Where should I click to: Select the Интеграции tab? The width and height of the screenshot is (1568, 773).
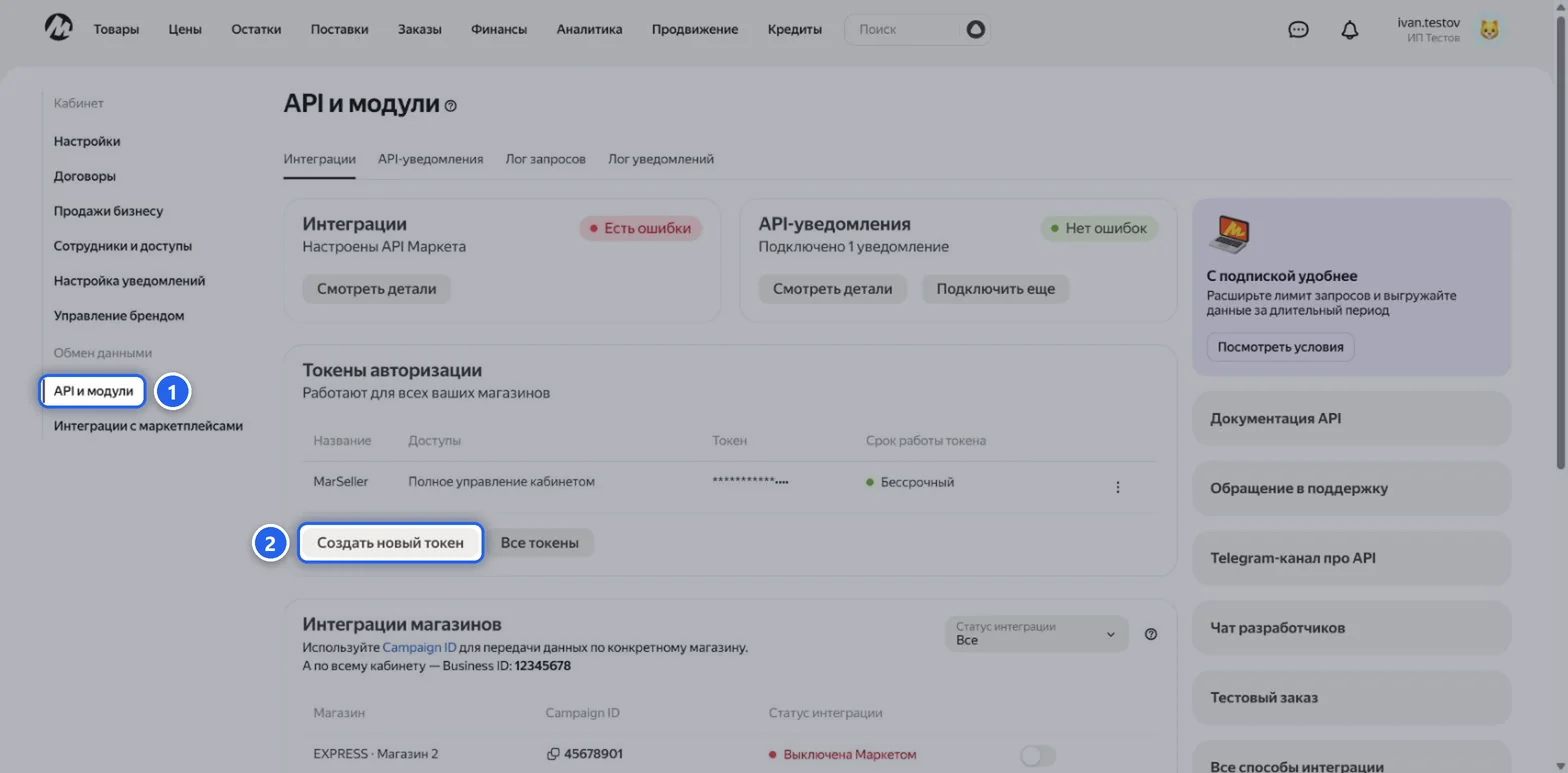click(x=319, y=159)
